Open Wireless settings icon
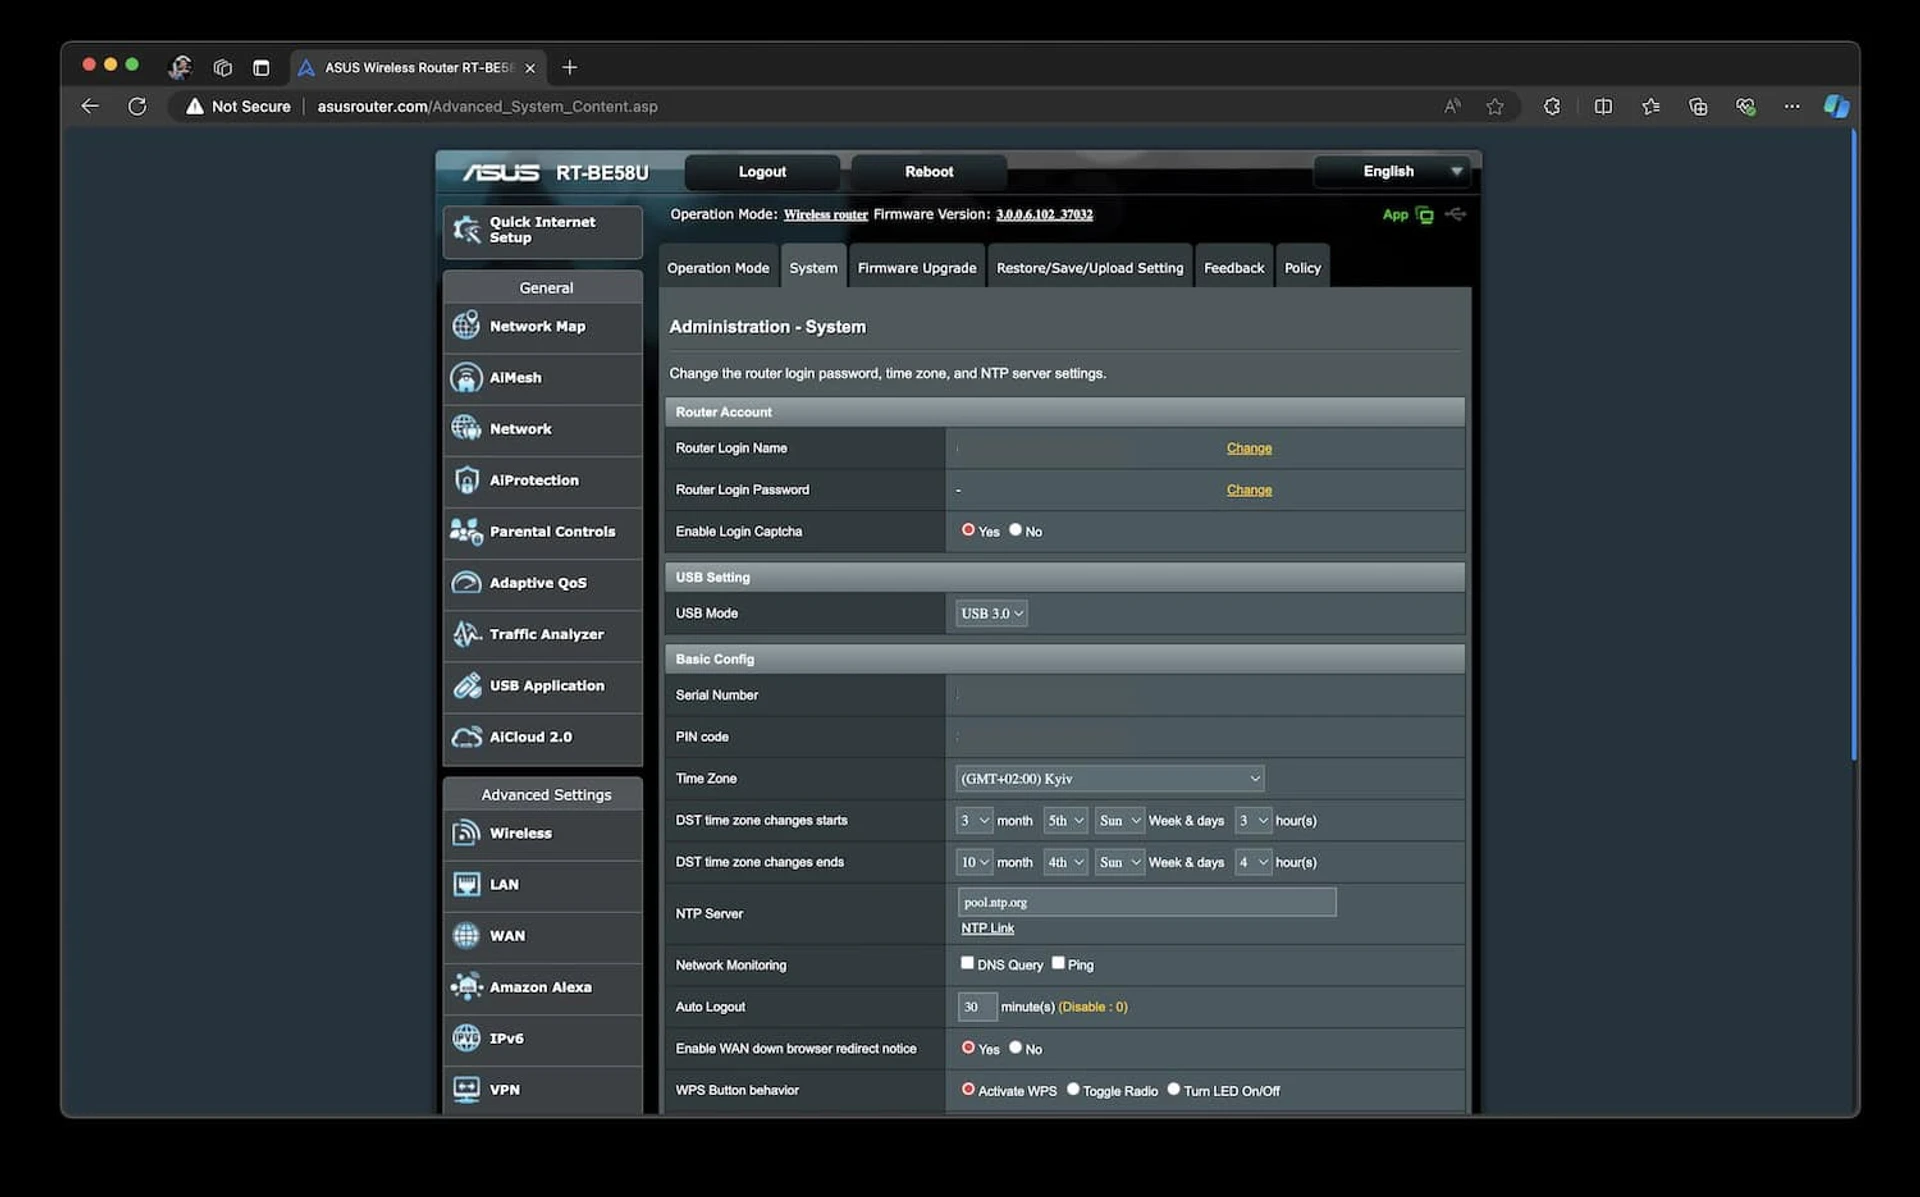The width and height of the screenshot is (1920, 1197). tap(466, 833)
